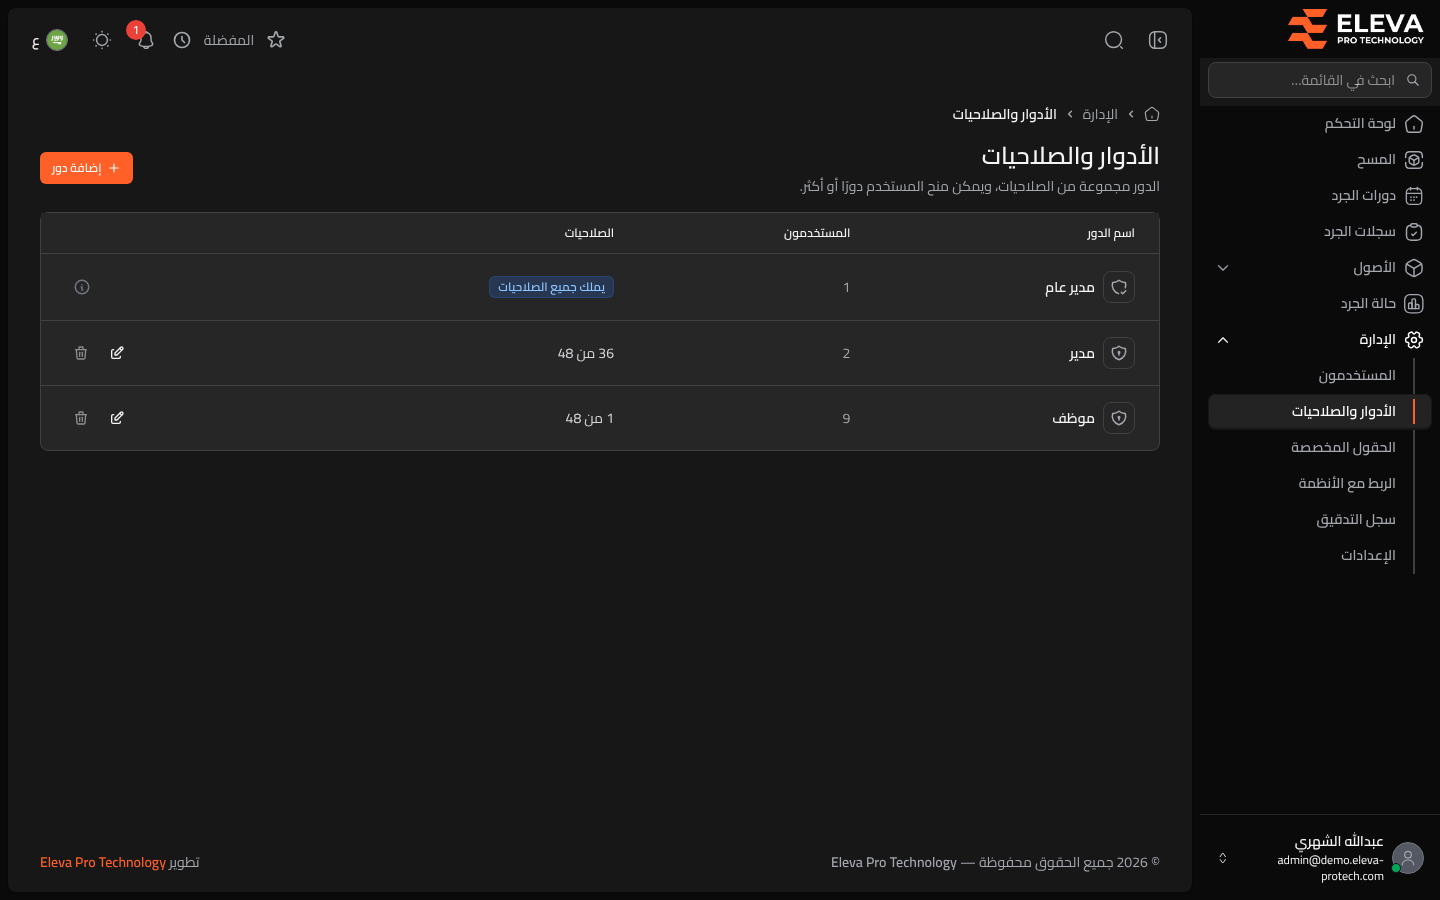Delete the موظف role

(81, 418)
